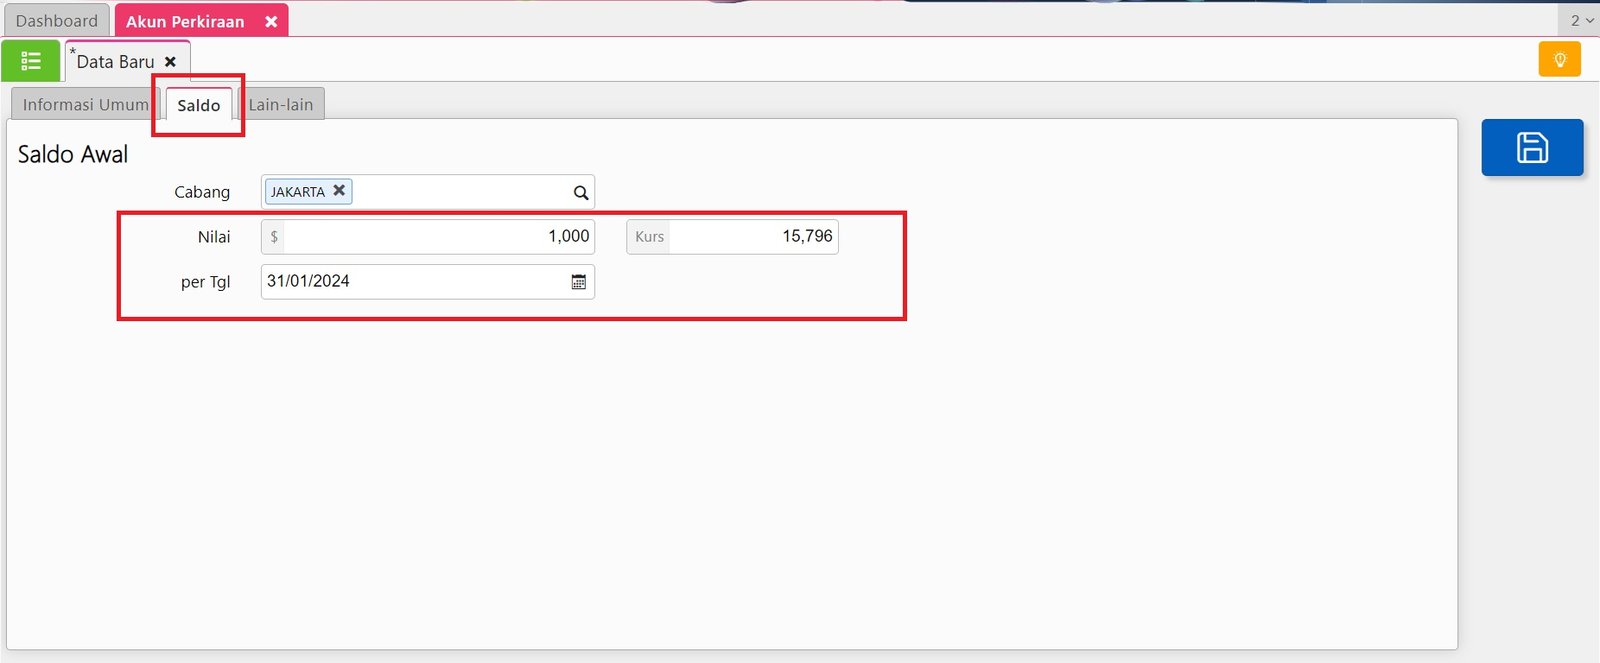Open the green list view icon

click(31, 61)
